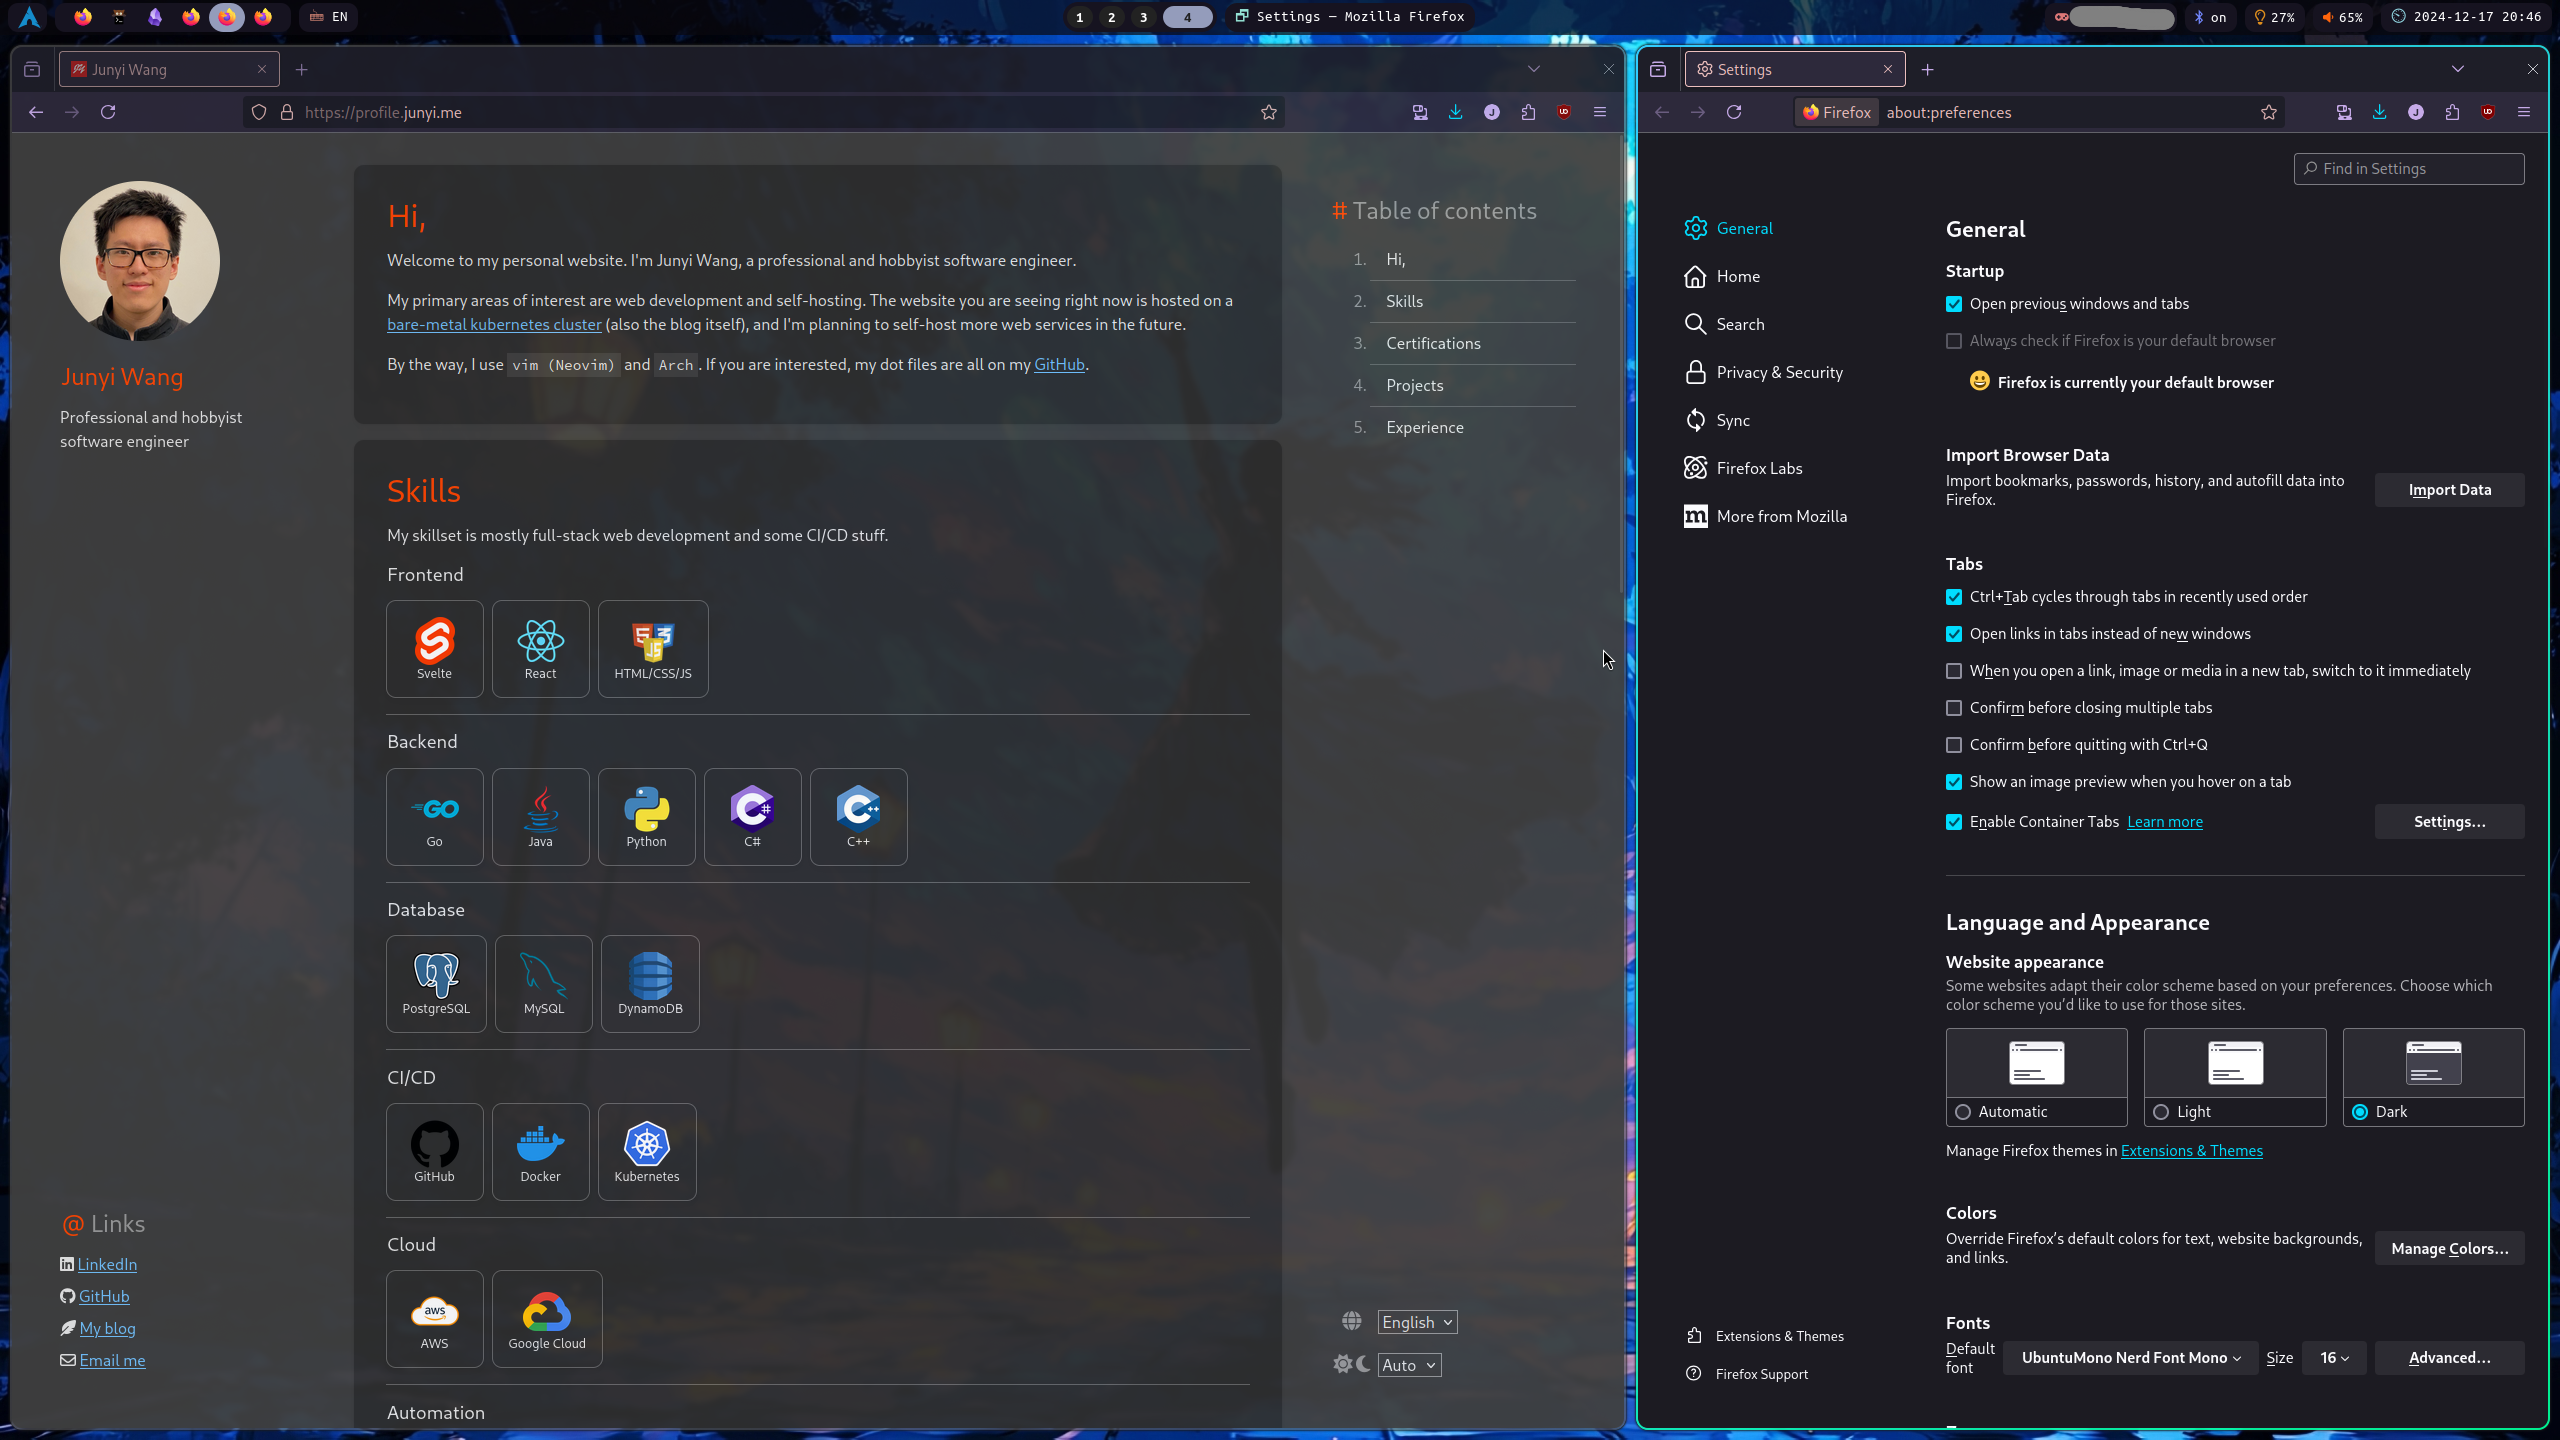Click the React skill icon

[x=541, y=648]
